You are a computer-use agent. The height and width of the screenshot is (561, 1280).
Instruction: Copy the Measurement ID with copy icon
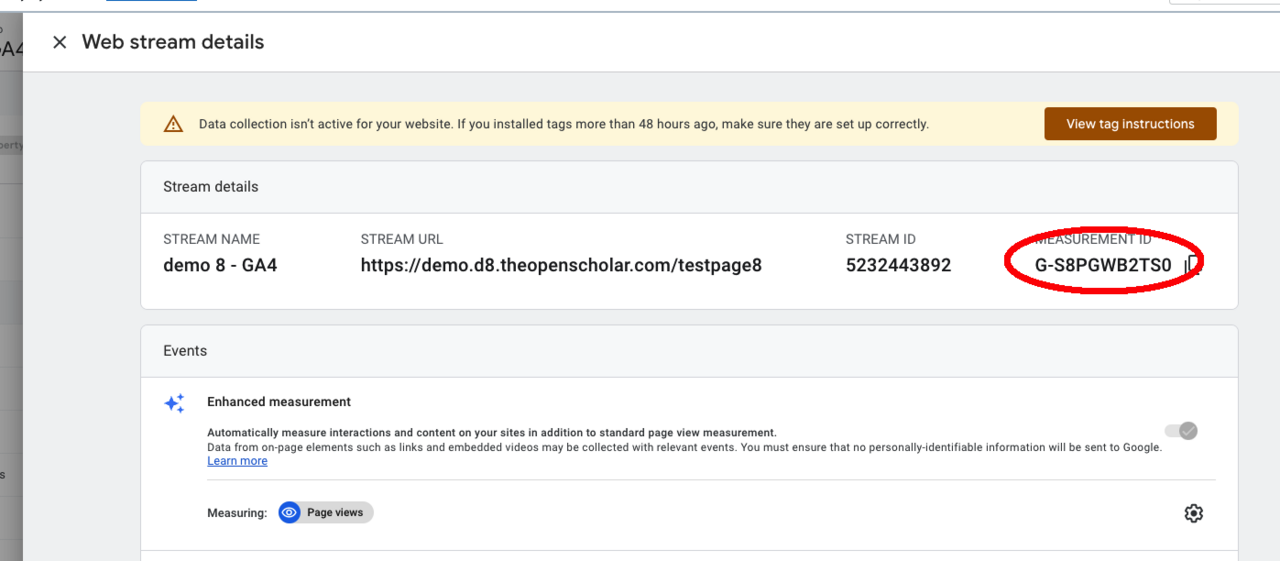(1191, 265)
